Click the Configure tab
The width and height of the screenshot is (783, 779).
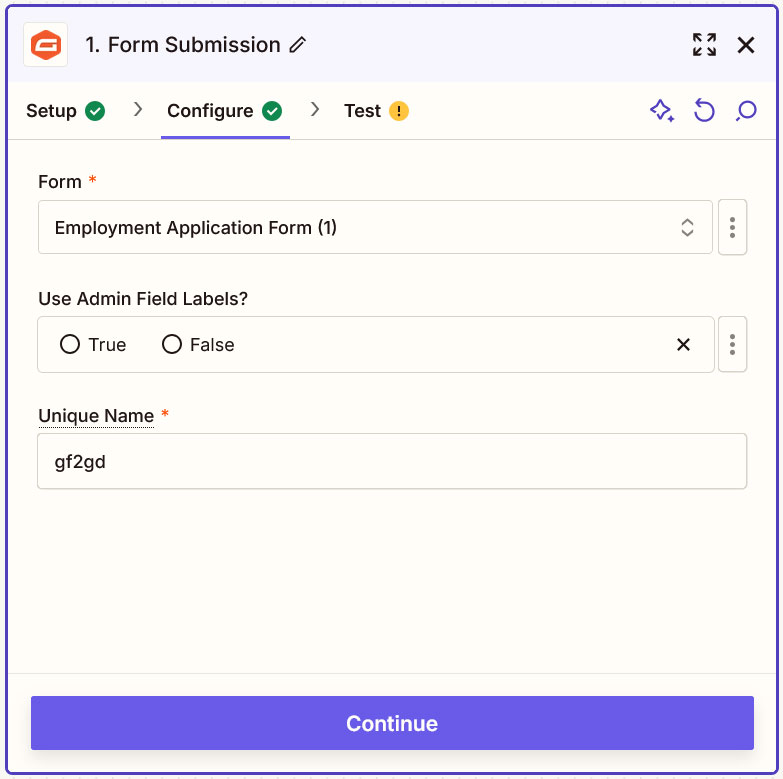[225, 111]
